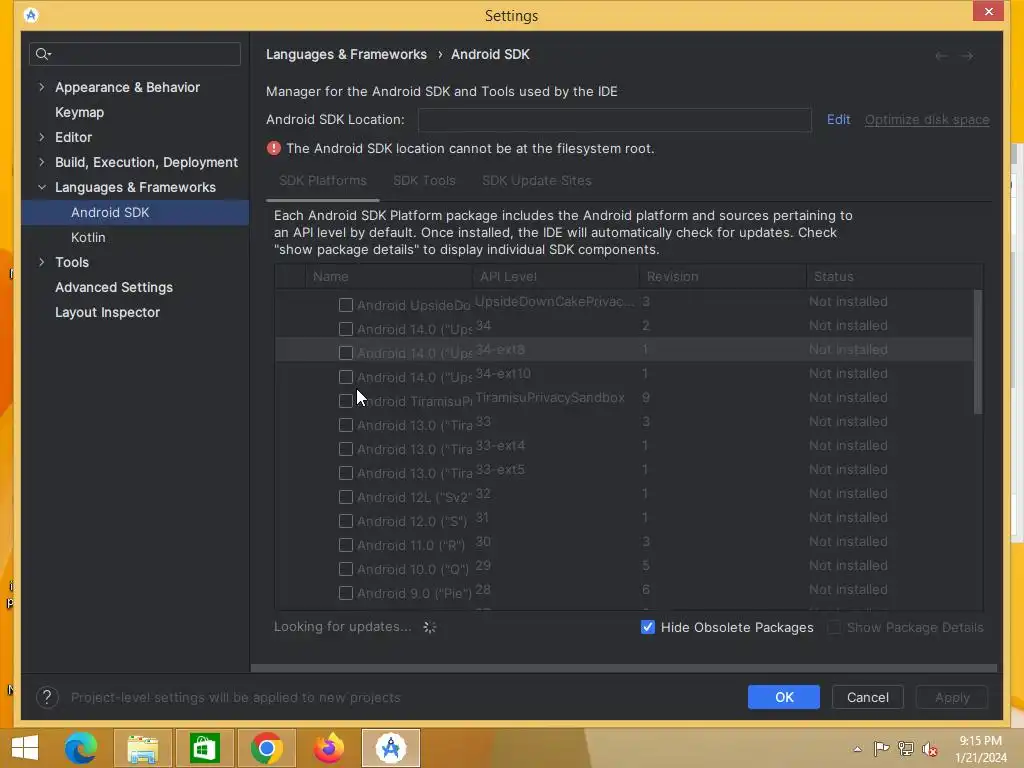Check Android 14.0 API 34 checkbox

(x=346, y=329)
